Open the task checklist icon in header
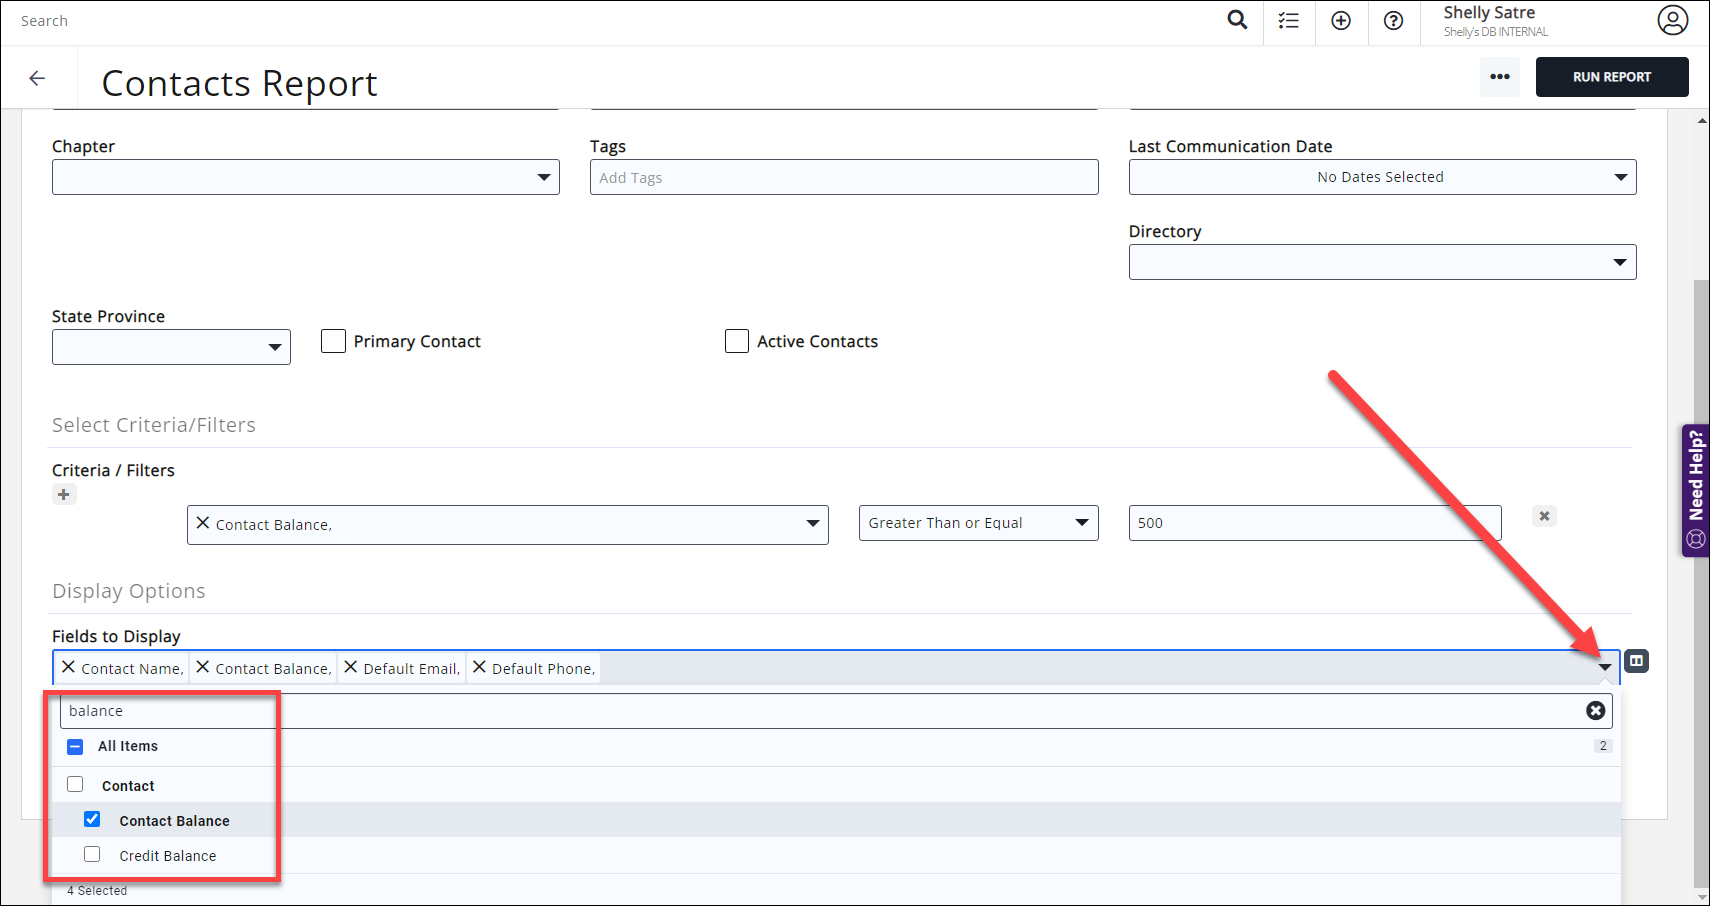The image size is (1710, 906). 1288,20
